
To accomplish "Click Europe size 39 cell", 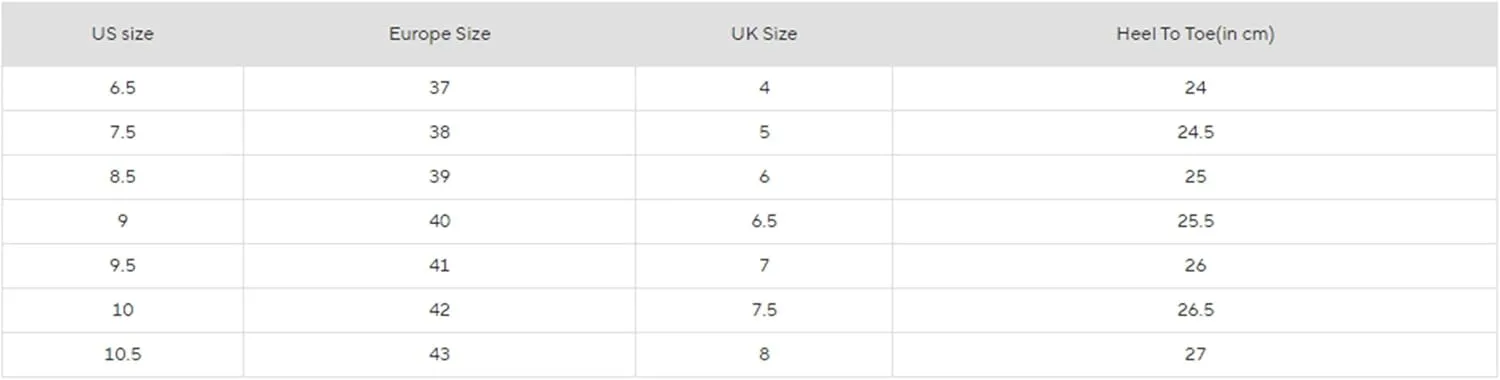I will click(x=439, y=177).
